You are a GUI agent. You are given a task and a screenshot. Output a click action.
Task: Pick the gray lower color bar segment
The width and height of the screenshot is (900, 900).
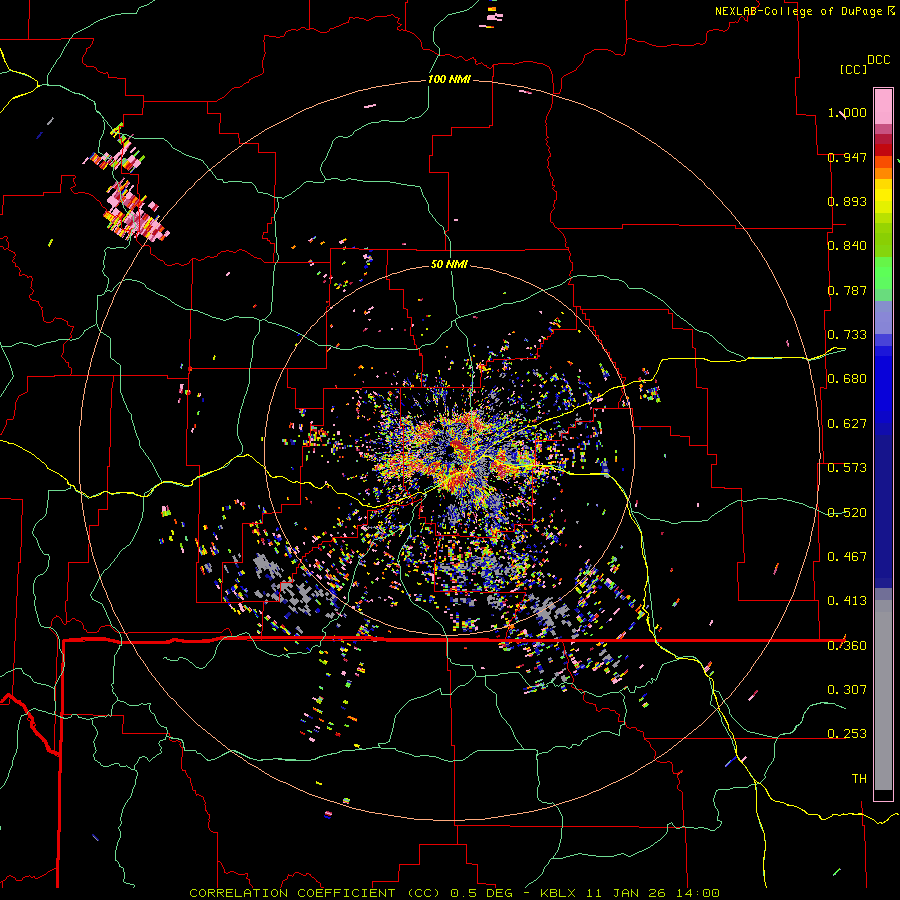(x=883, y=695)
